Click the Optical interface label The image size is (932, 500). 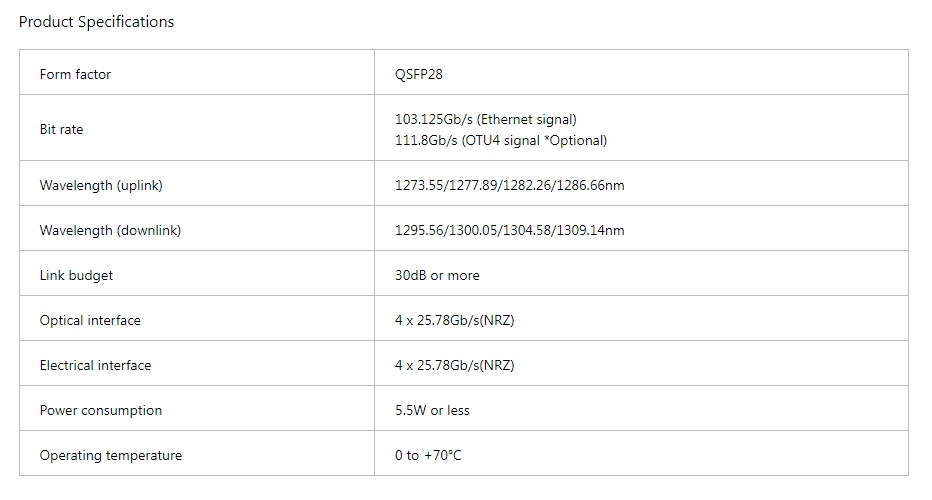(x=90, y=321)
